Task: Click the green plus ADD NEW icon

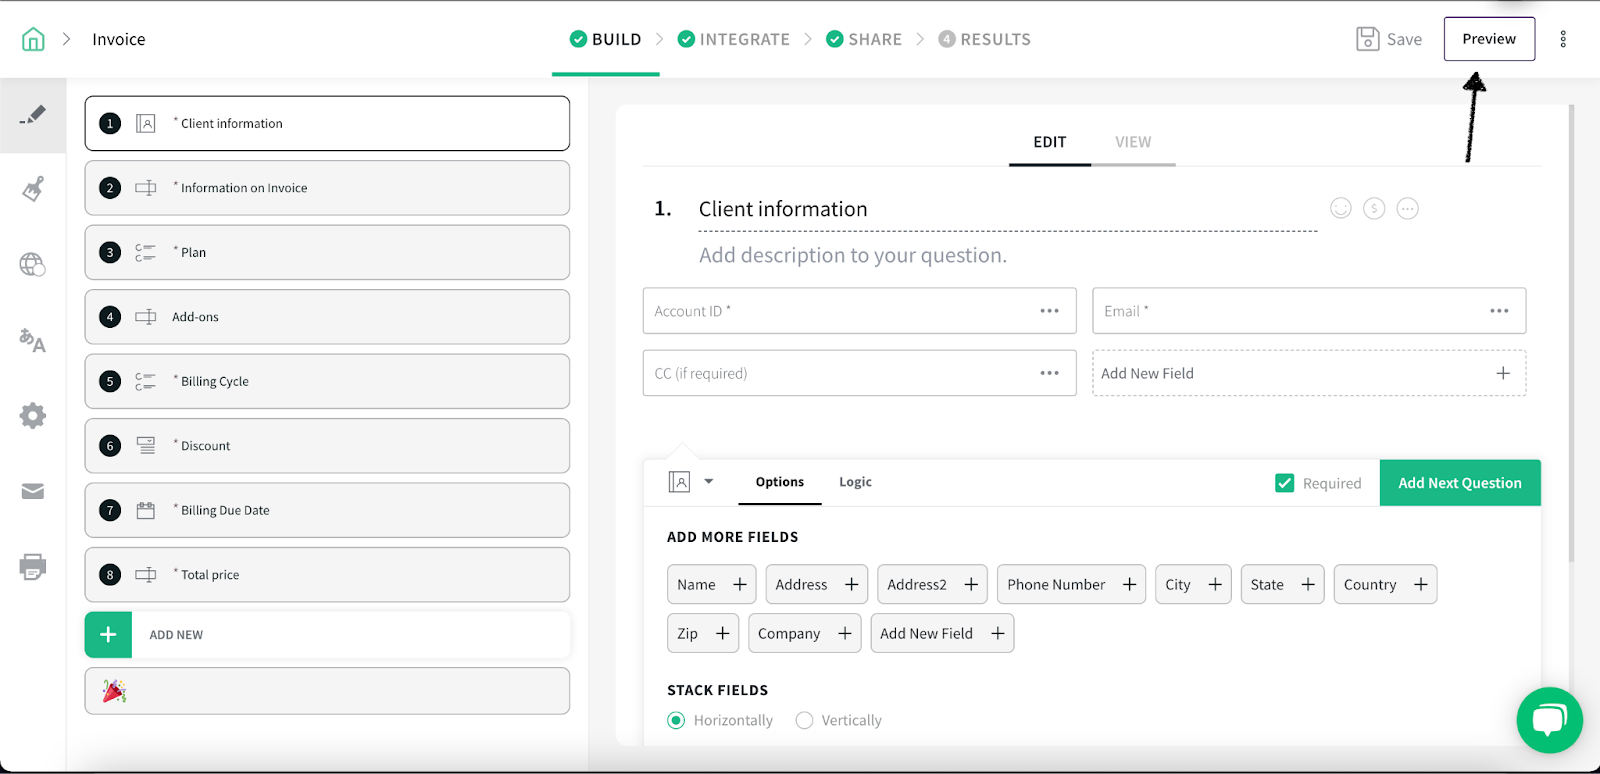Action: click(108, 635)
